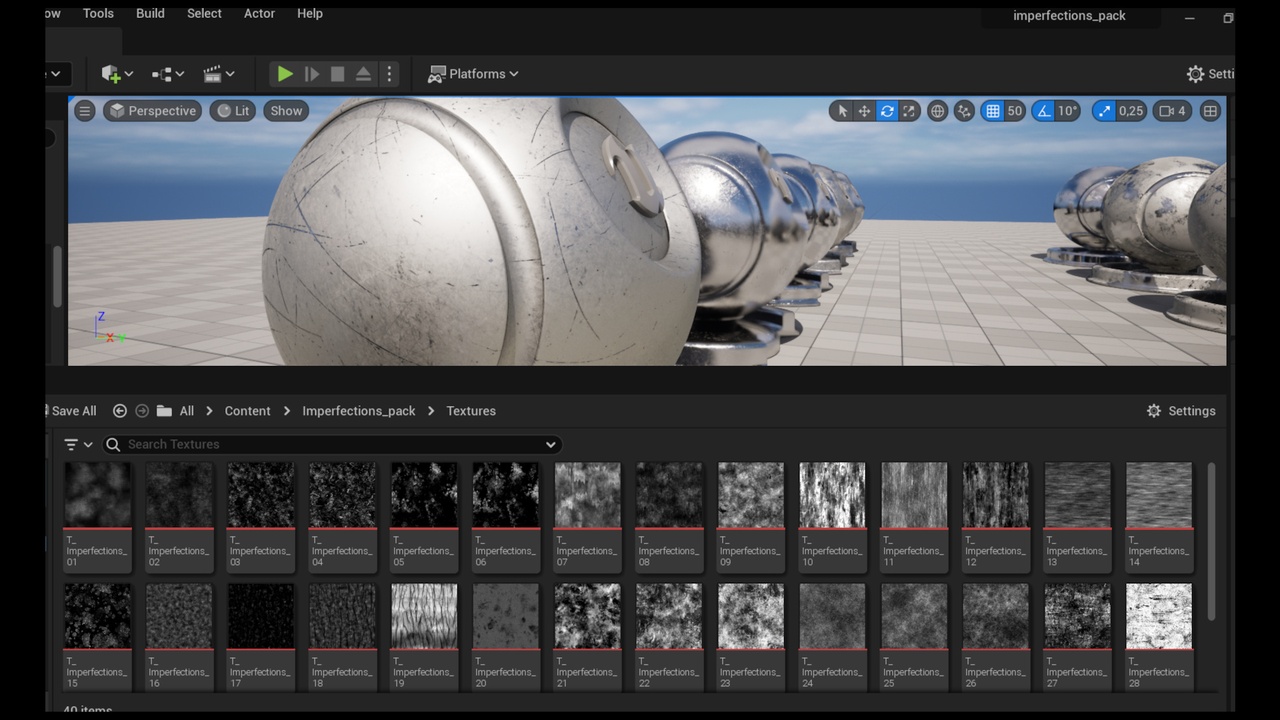Open the content browser filter menu
Image resolution: width=1280 pixels, height=720 pixels.
point(78,444)
